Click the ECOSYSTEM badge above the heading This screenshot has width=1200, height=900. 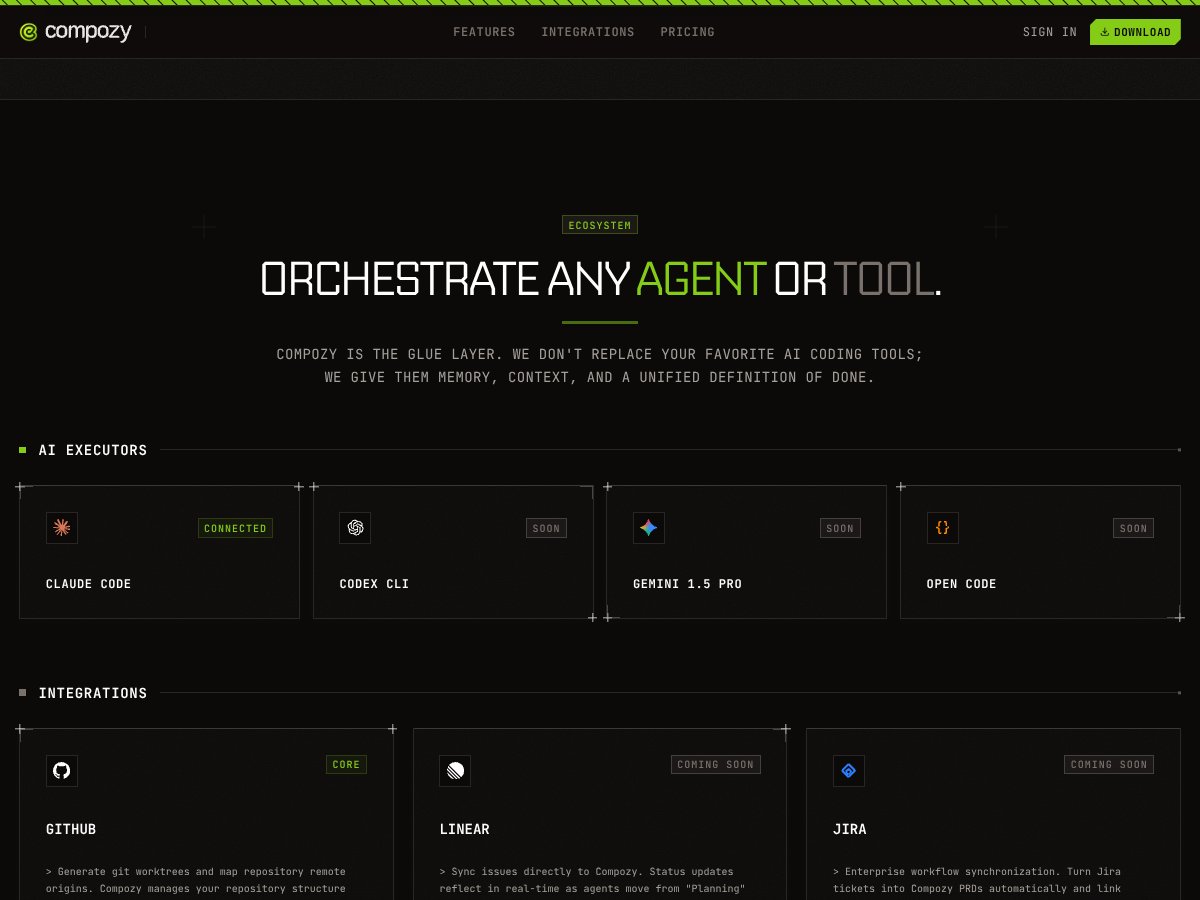(x=600, y=224)
